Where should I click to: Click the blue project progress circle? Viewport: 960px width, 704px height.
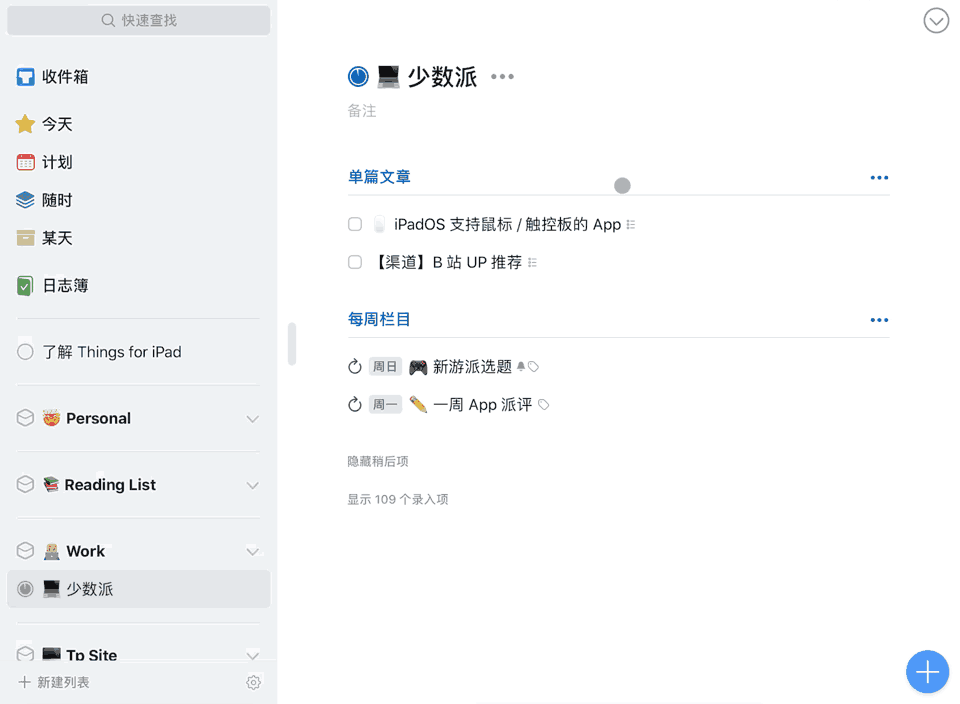point(358,77)
